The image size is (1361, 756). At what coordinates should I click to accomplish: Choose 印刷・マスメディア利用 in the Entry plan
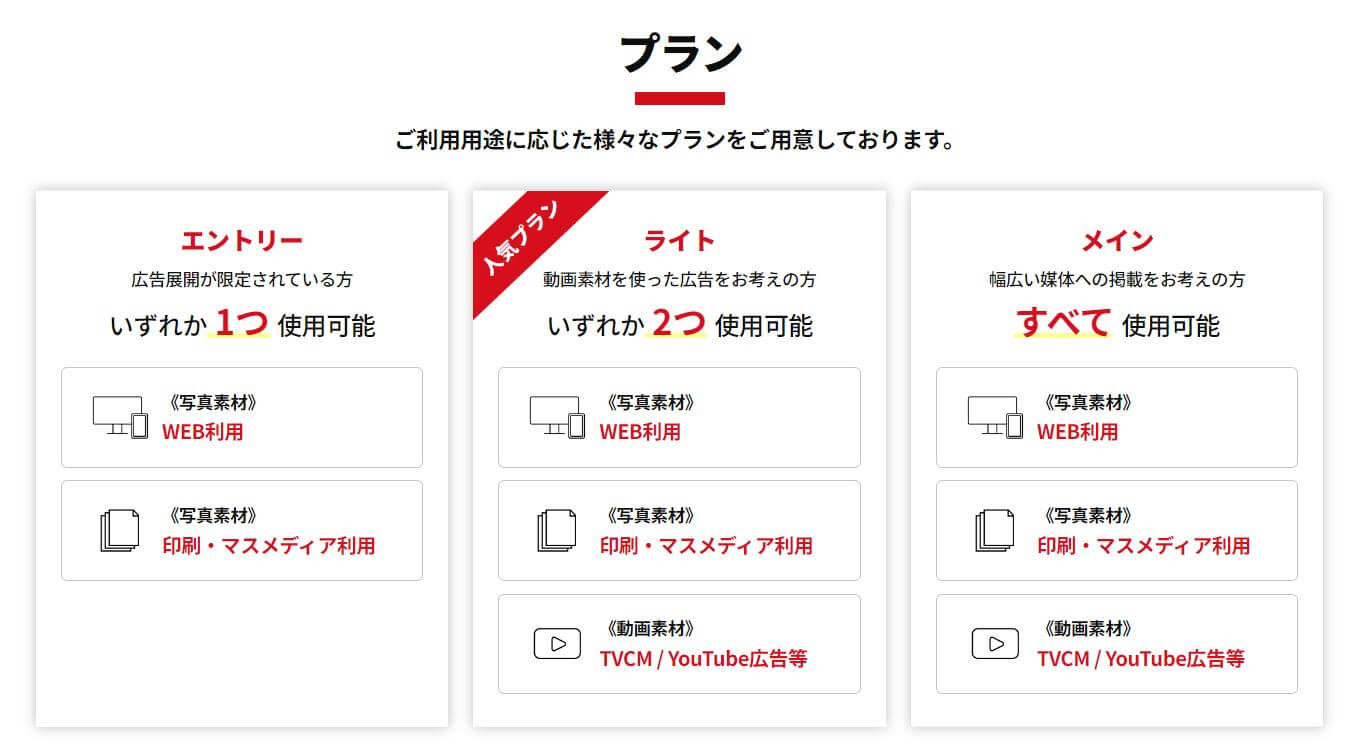tap(269, 546)
